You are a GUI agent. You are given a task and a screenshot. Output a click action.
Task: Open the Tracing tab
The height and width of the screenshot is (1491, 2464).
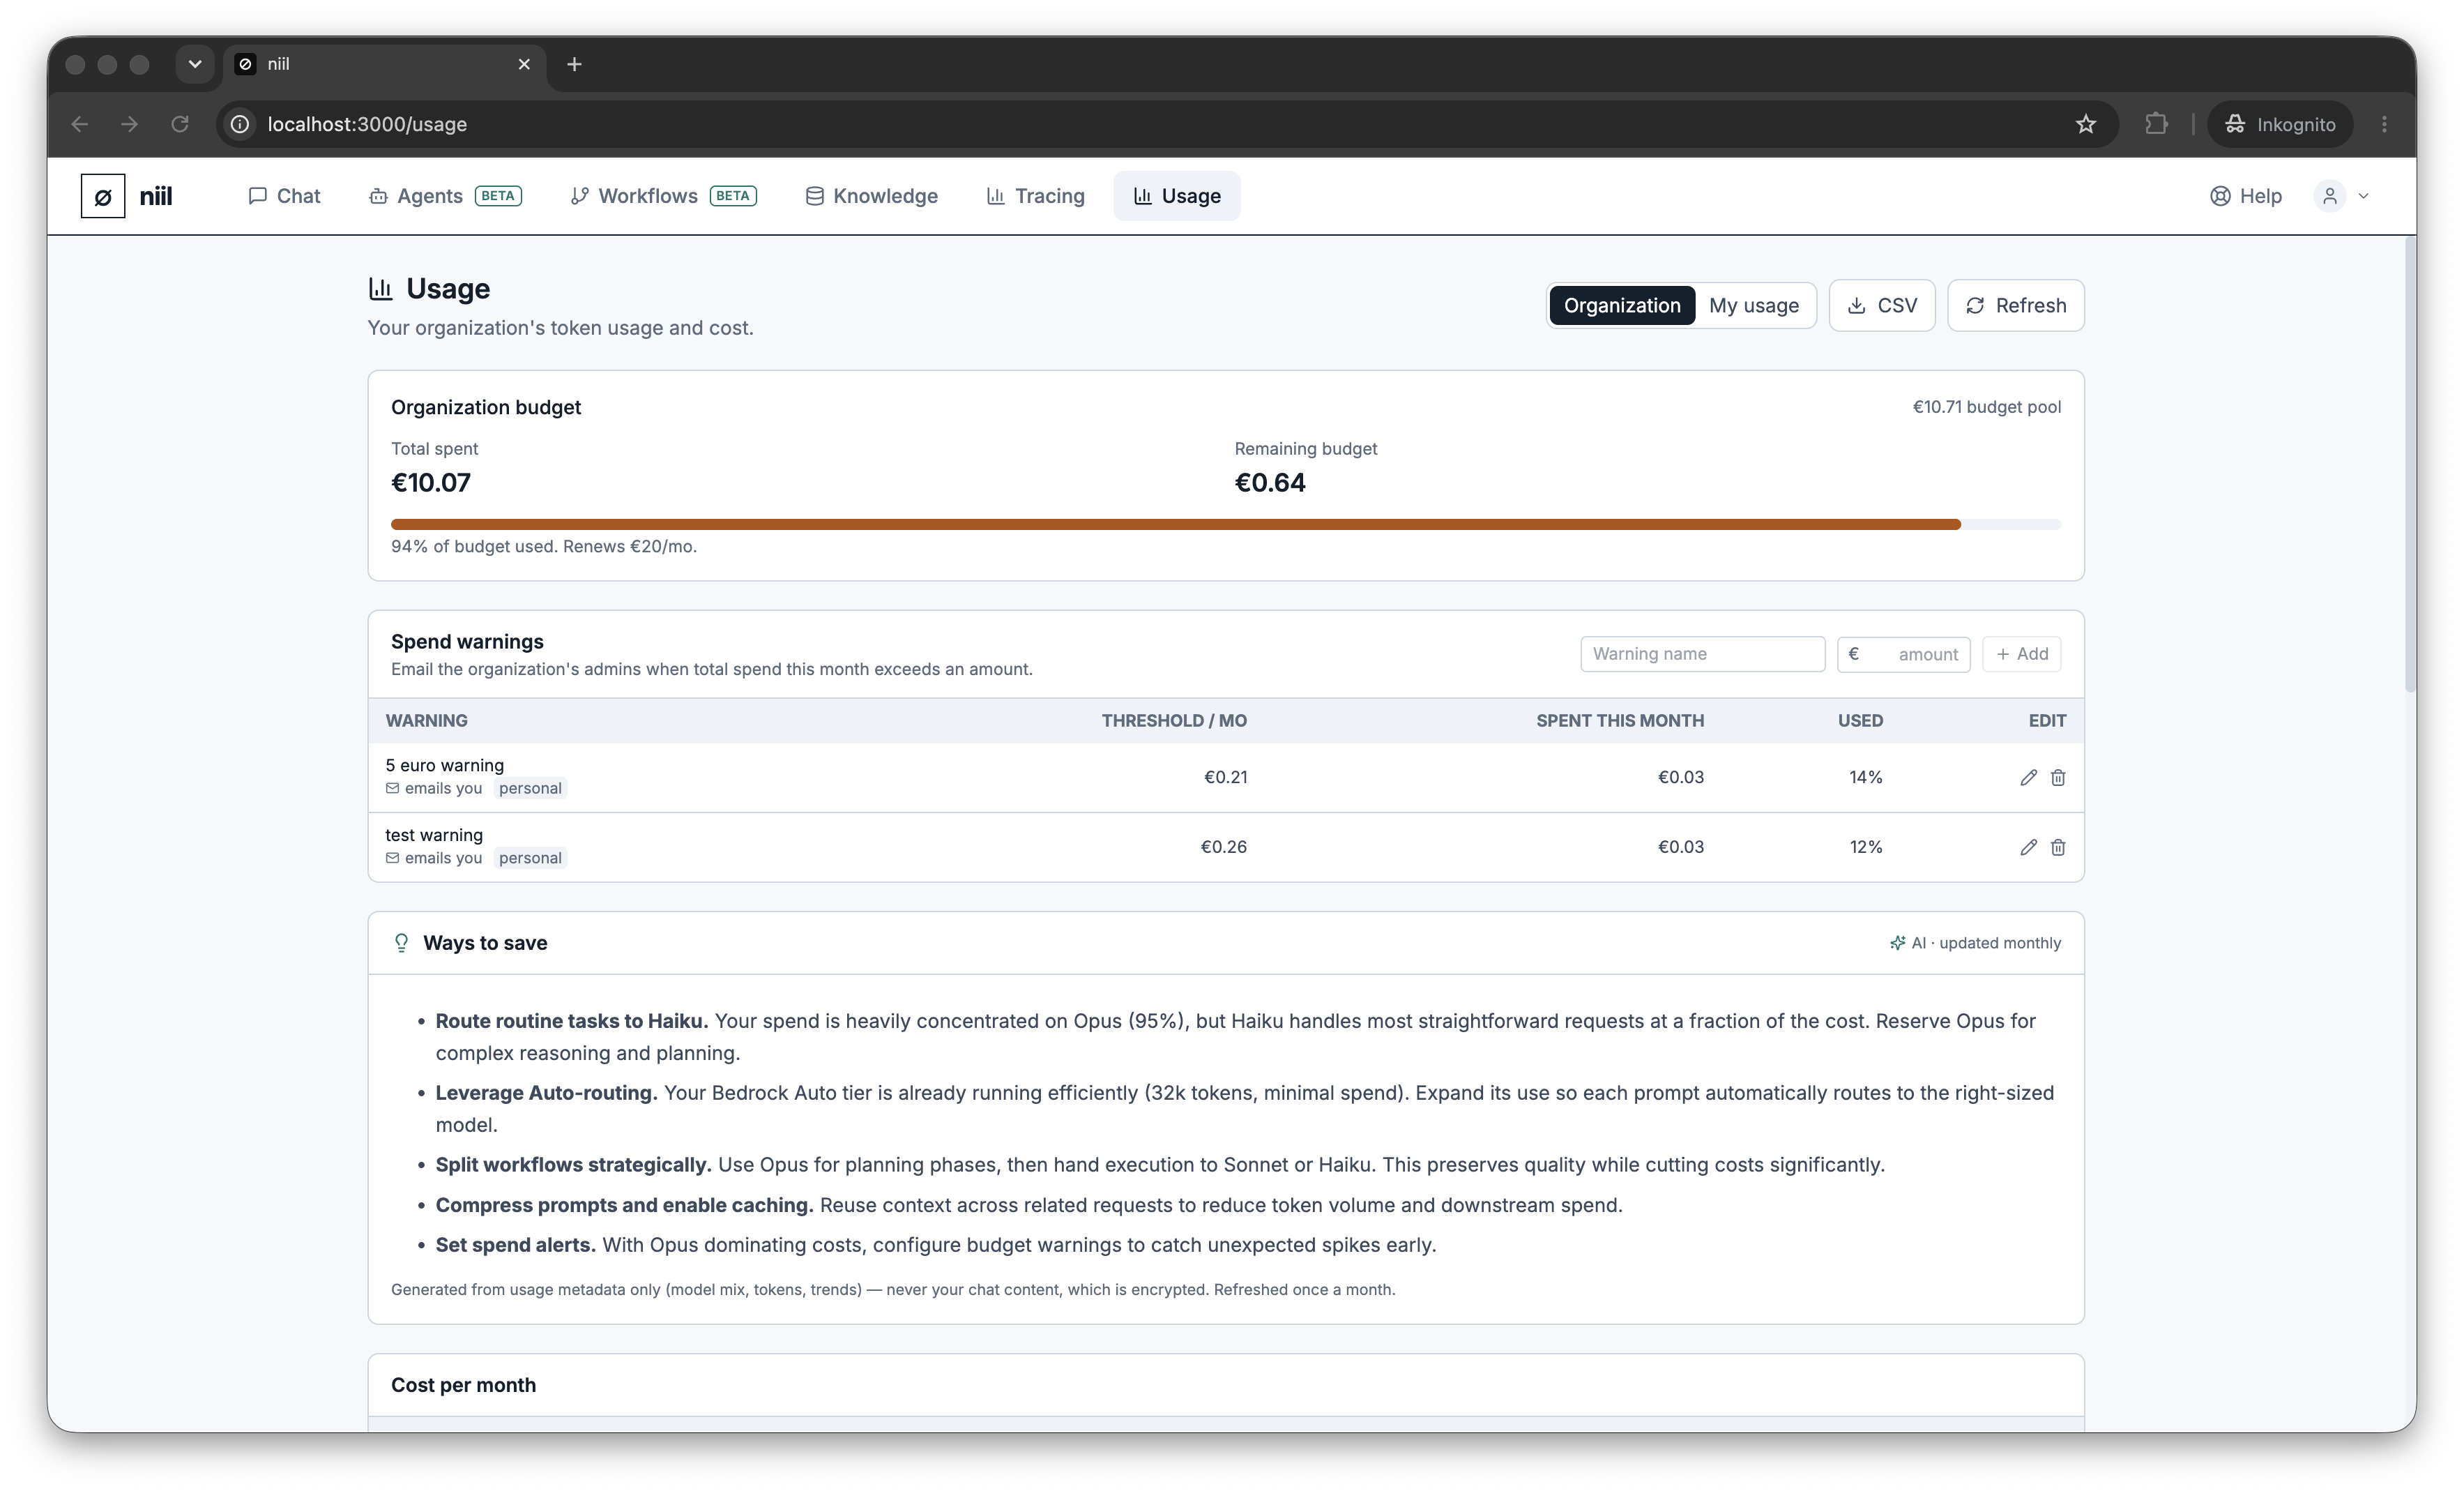(1035, 196)
